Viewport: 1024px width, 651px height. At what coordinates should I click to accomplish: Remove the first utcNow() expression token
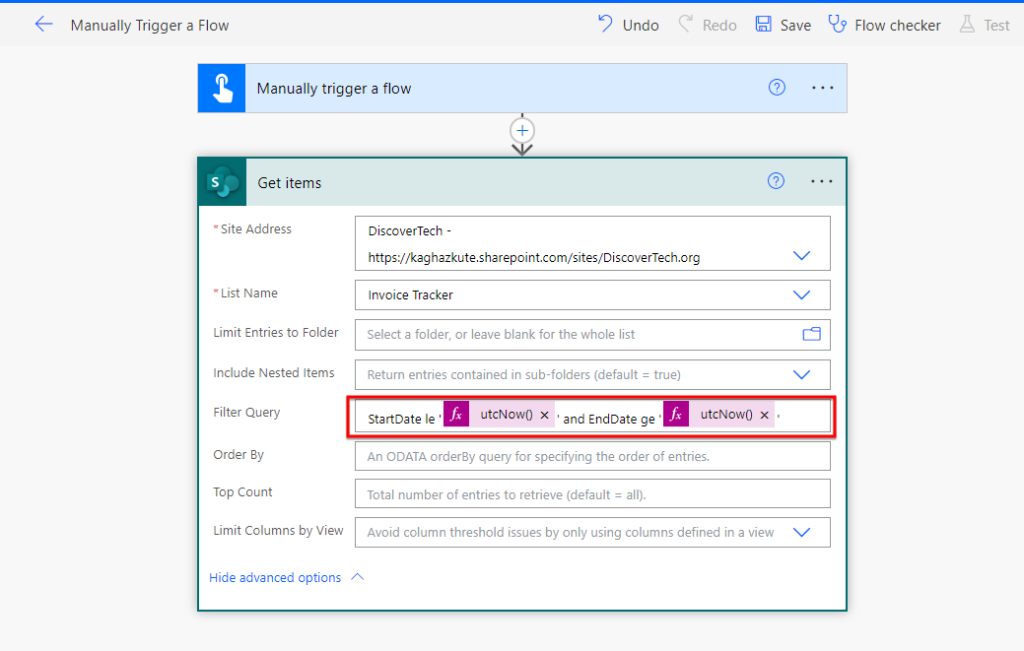[x=544, y=415]
